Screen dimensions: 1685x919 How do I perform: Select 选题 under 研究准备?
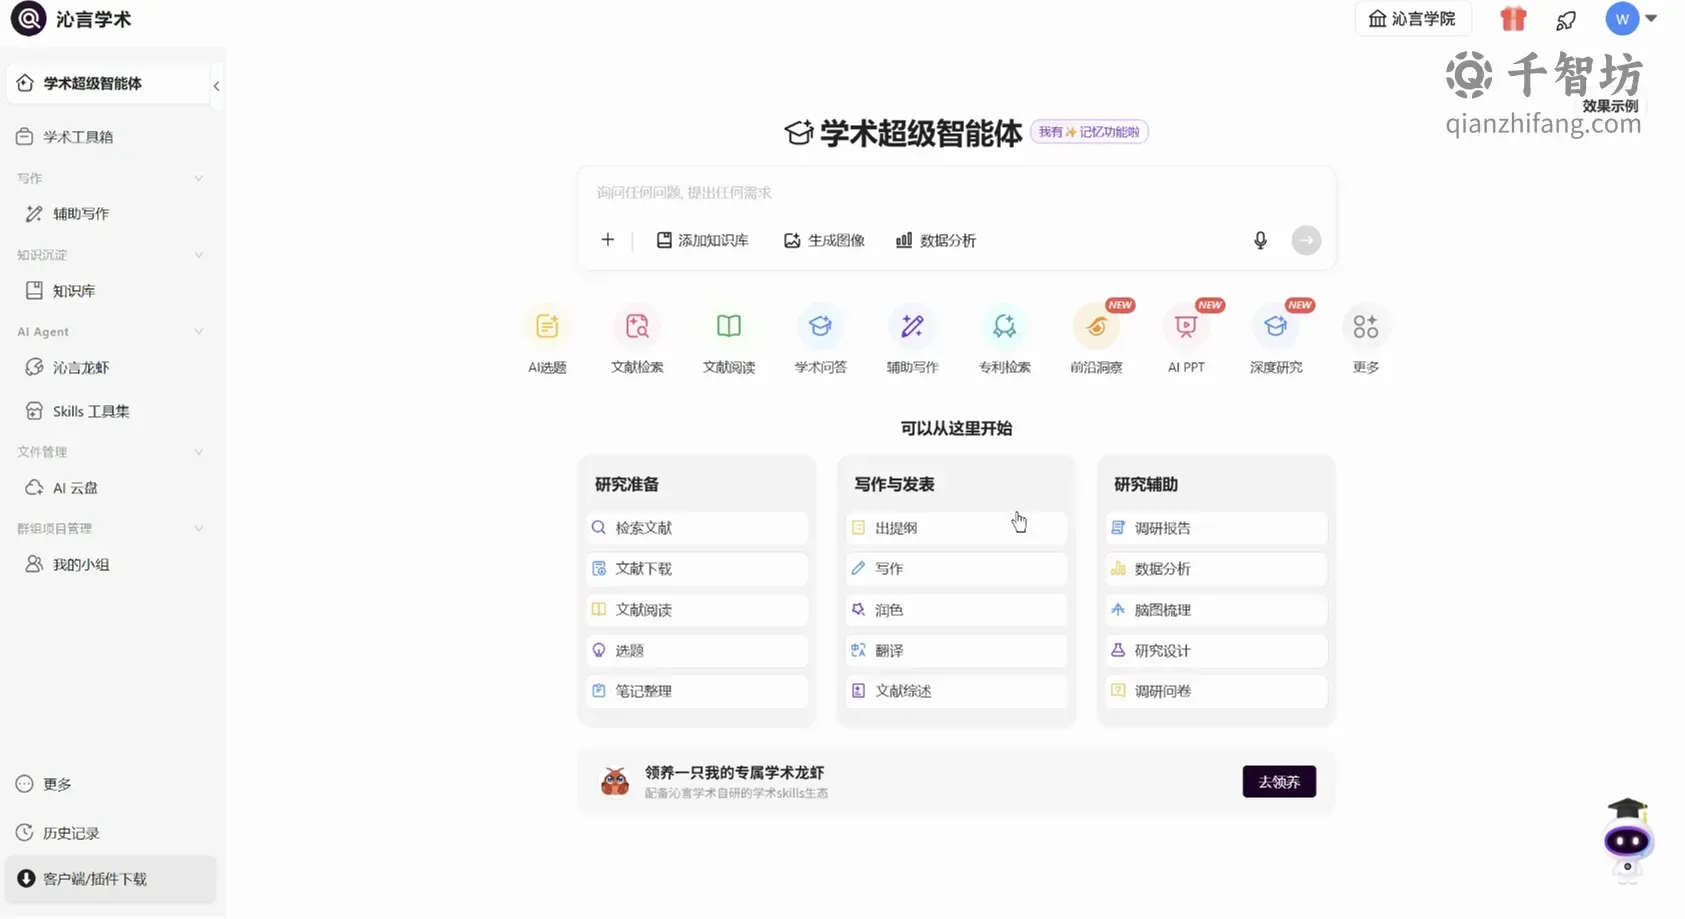coord(697,651)
